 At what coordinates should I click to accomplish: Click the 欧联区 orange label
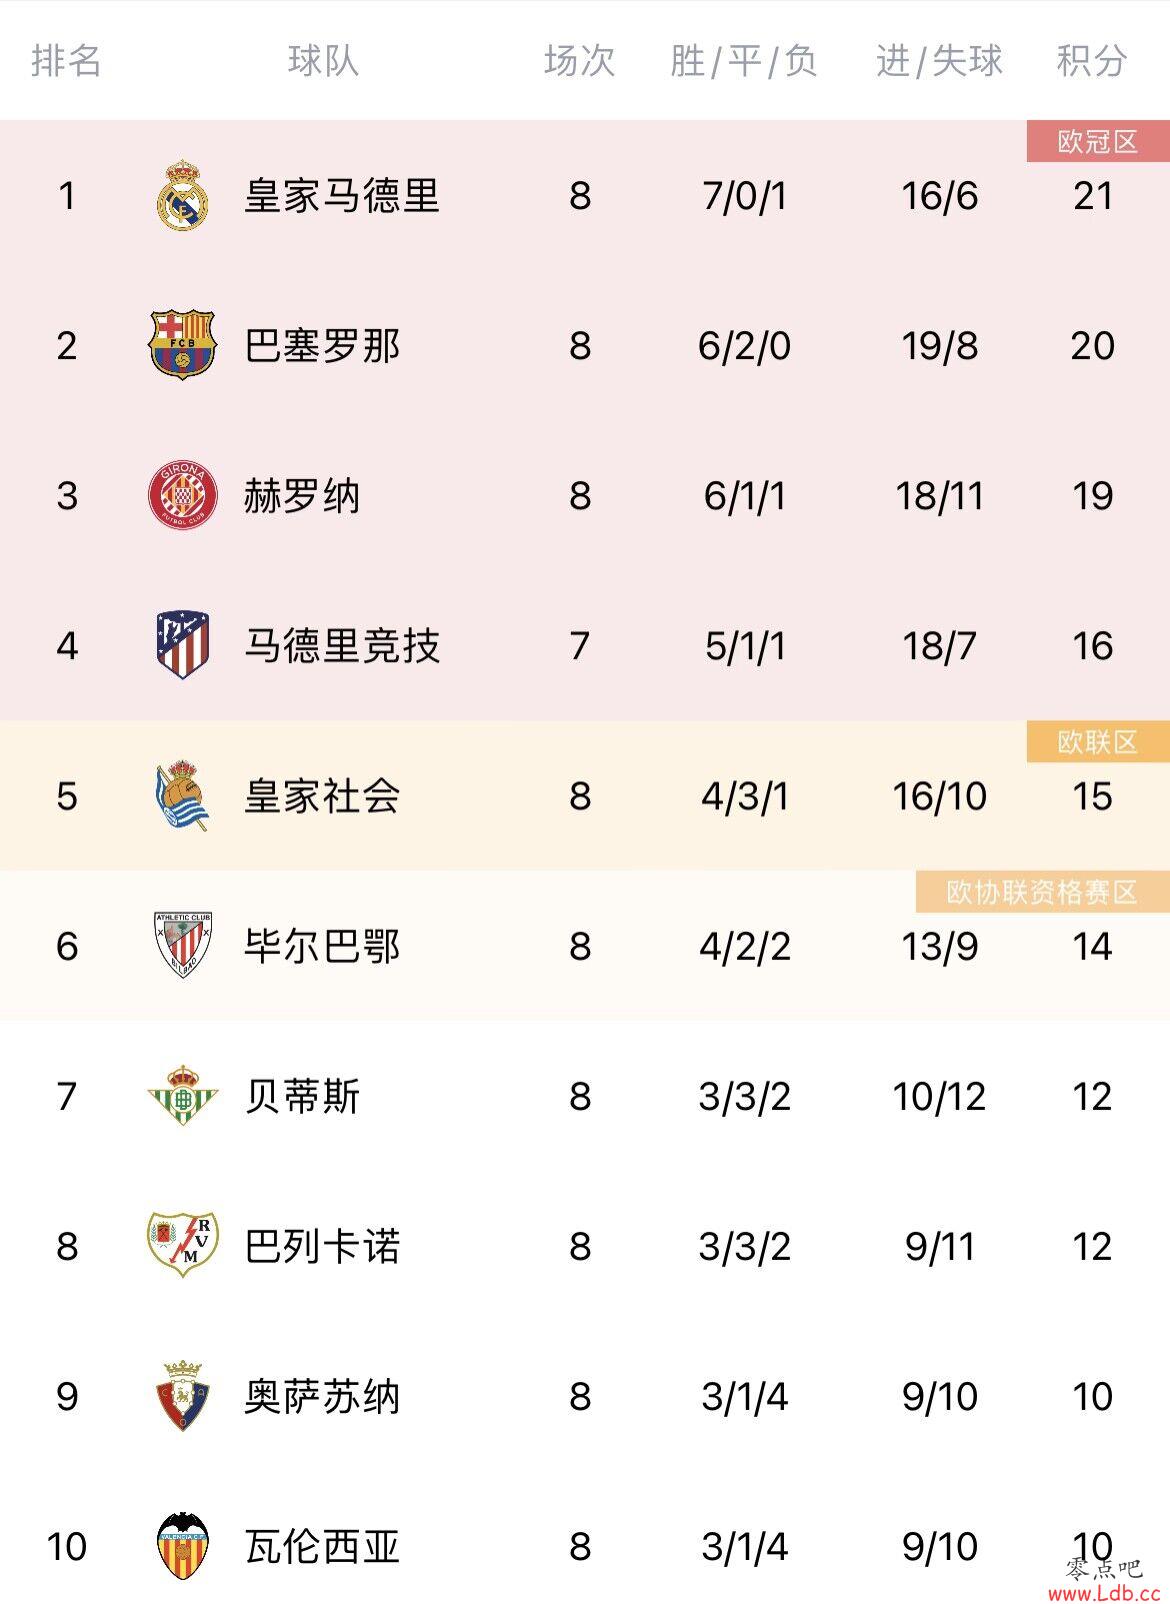click(1098, 742)
